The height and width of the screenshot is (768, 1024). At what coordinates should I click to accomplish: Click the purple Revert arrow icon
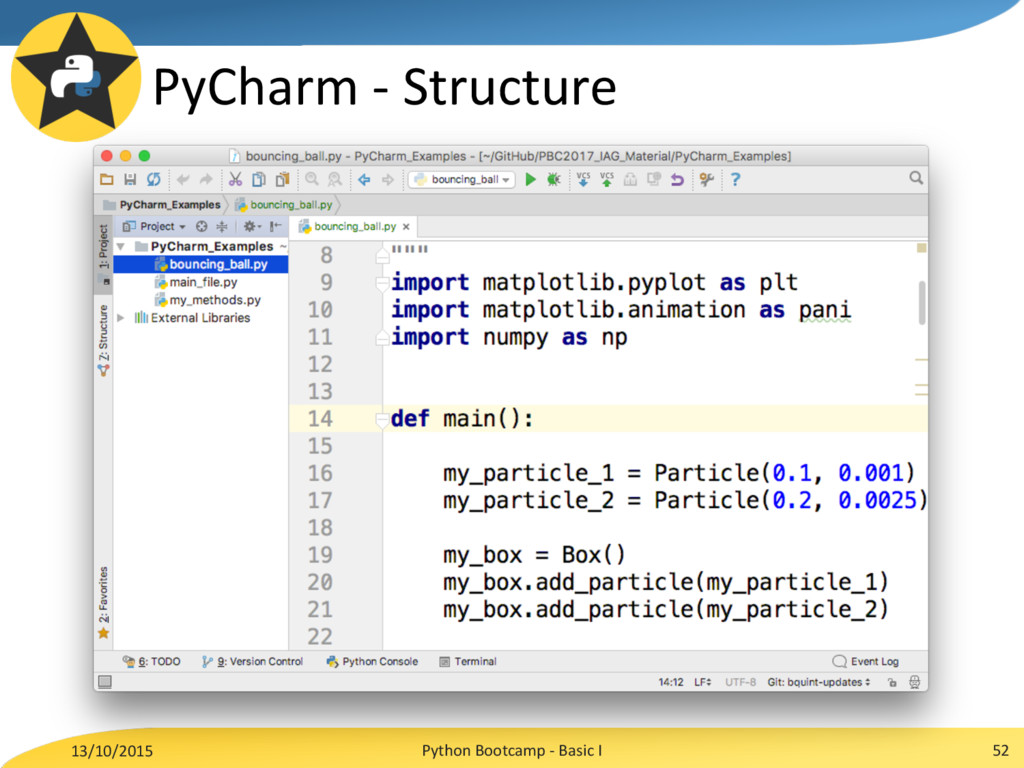coord(677,179)
